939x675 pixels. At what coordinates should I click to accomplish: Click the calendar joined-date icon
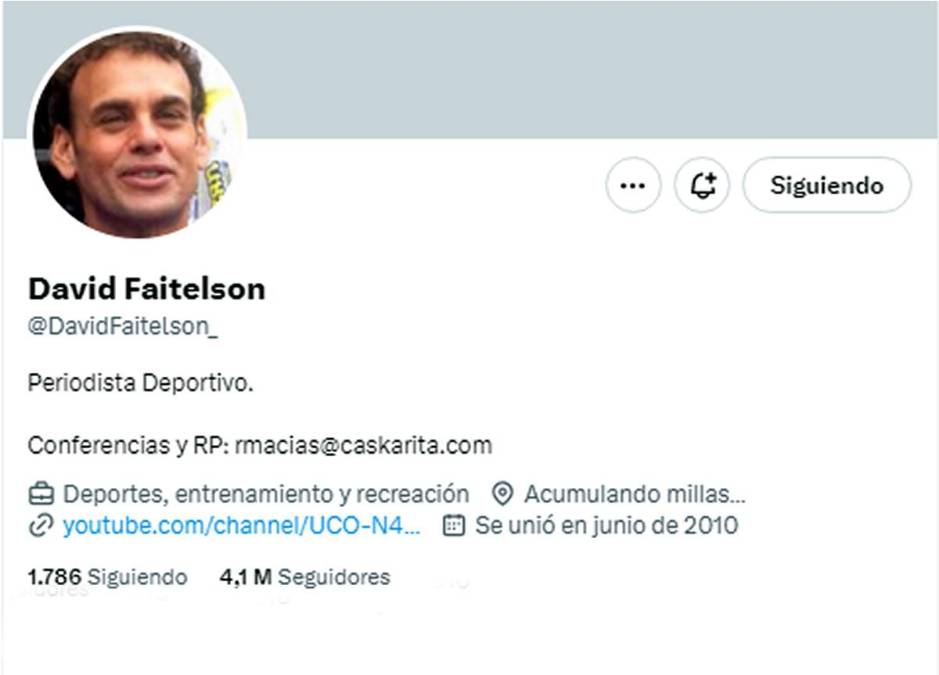[x=453, y=525]
